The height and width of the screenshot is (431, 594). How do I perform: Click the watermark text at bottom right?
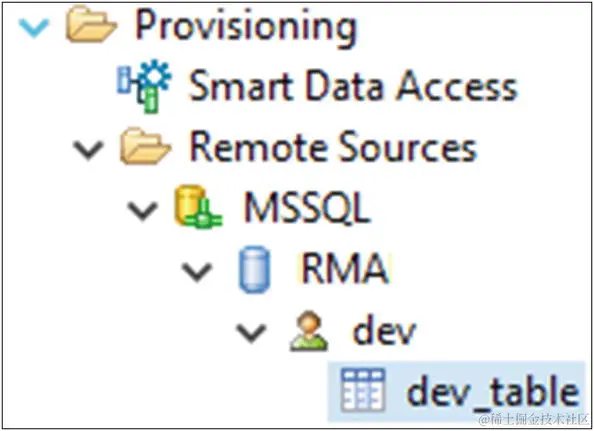tap(535, 420)
